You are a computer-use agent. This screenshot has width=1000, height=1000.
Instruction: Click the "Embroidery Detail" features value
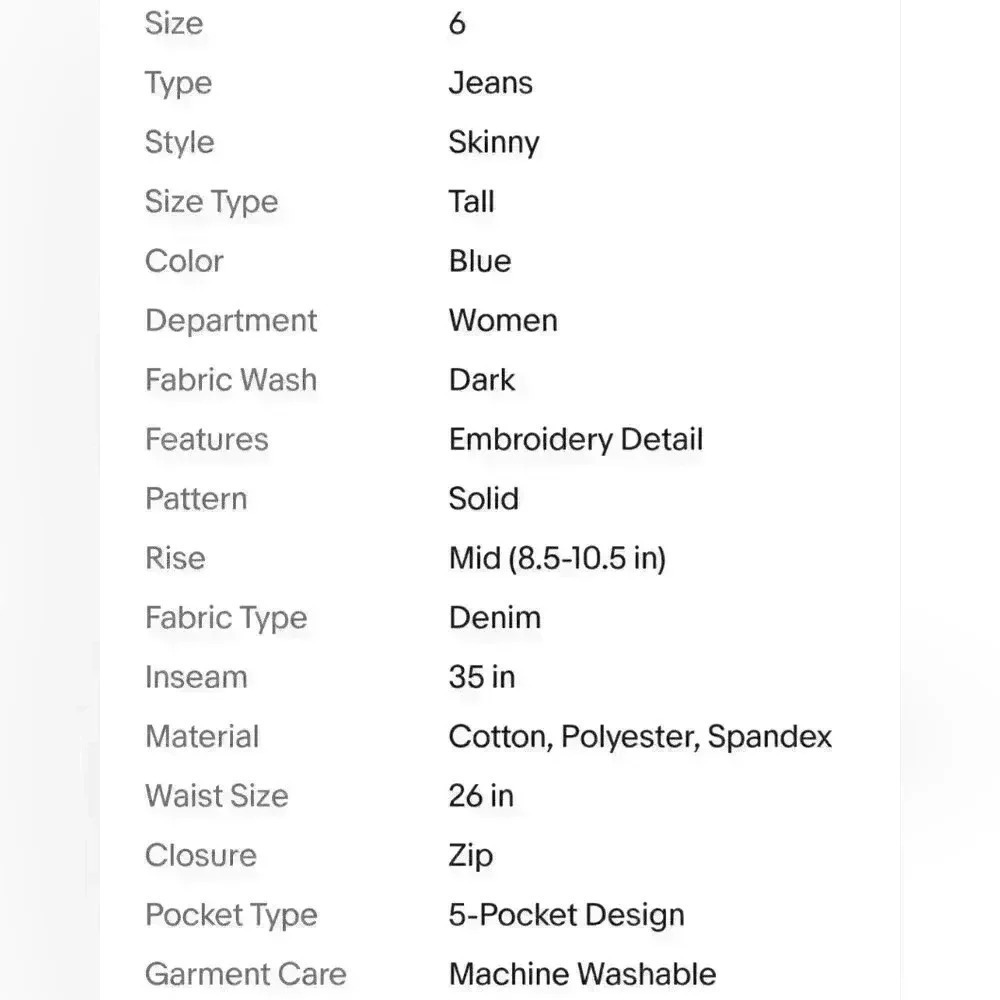point(575,440)
